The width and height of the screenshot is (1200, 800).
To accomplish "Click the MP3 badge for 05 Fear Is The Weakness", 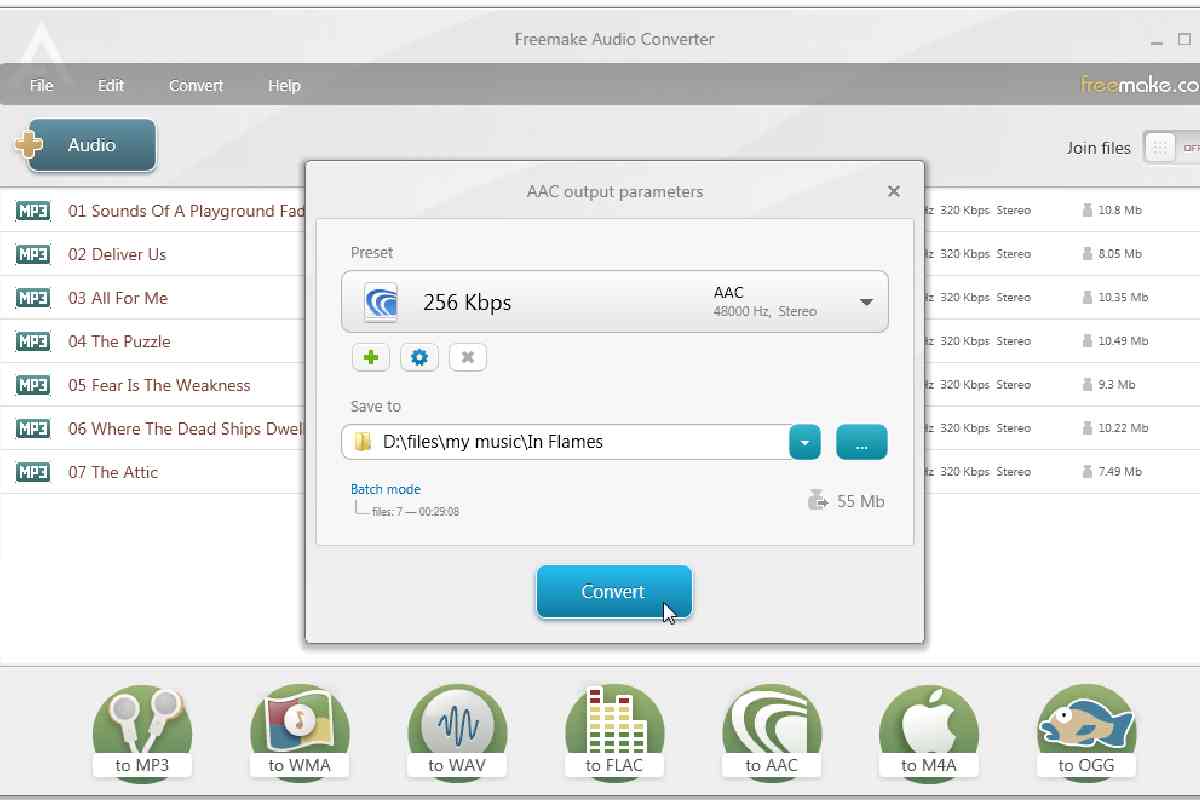I will (33, 385).
